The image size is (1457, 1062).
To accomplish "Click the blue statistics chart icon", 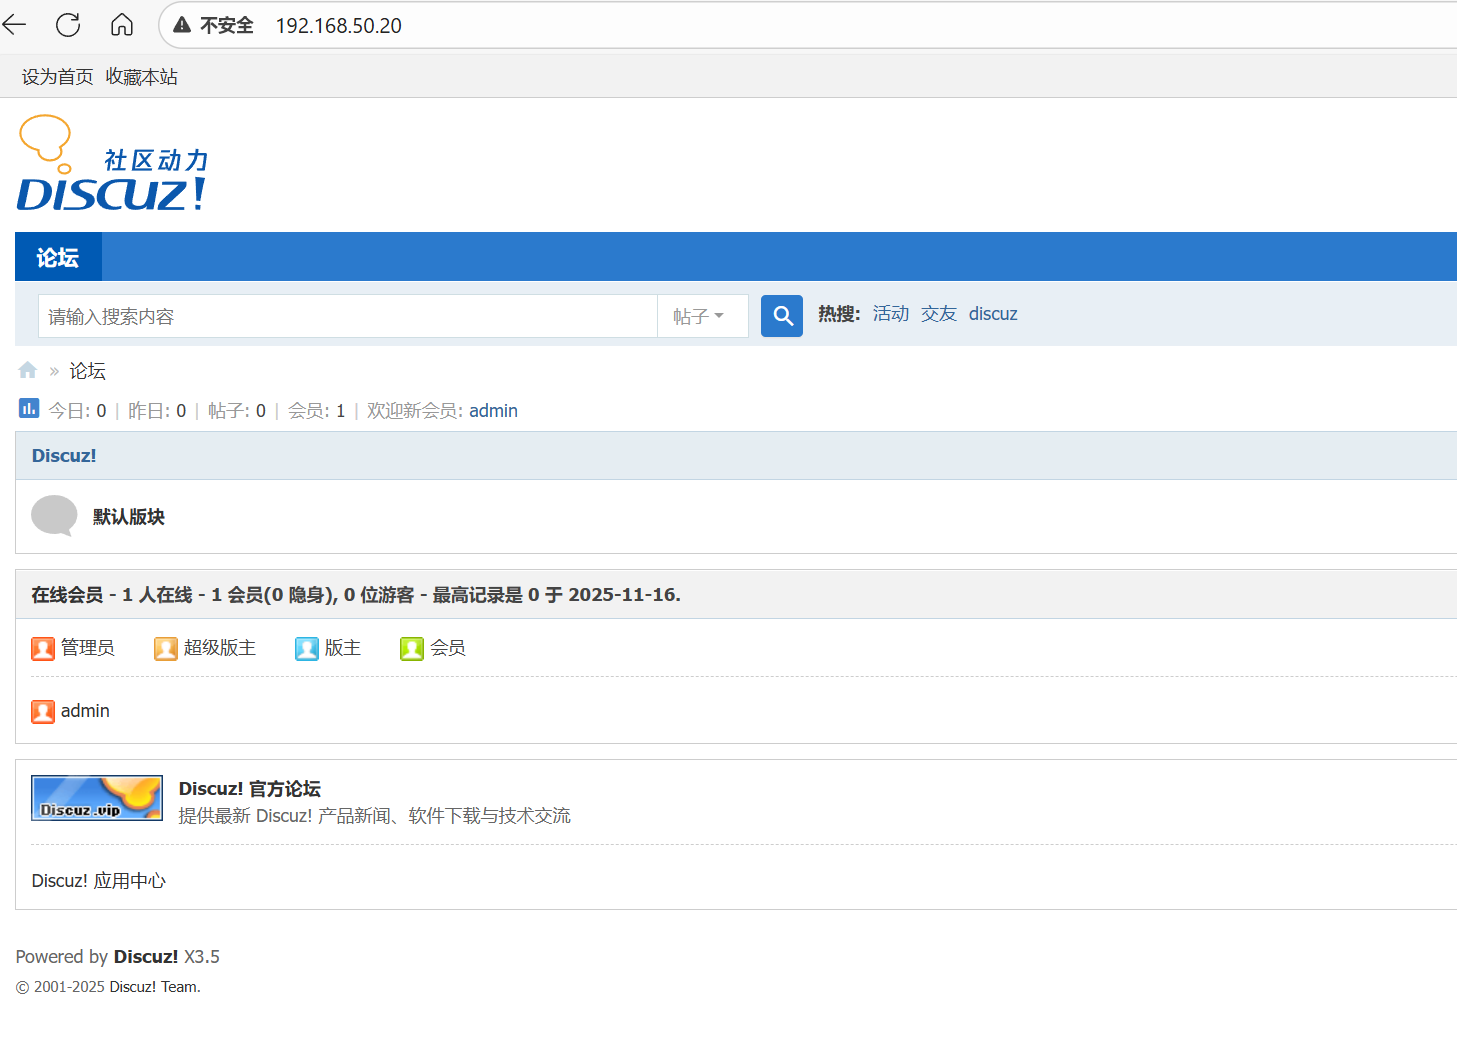I will 29,408.
